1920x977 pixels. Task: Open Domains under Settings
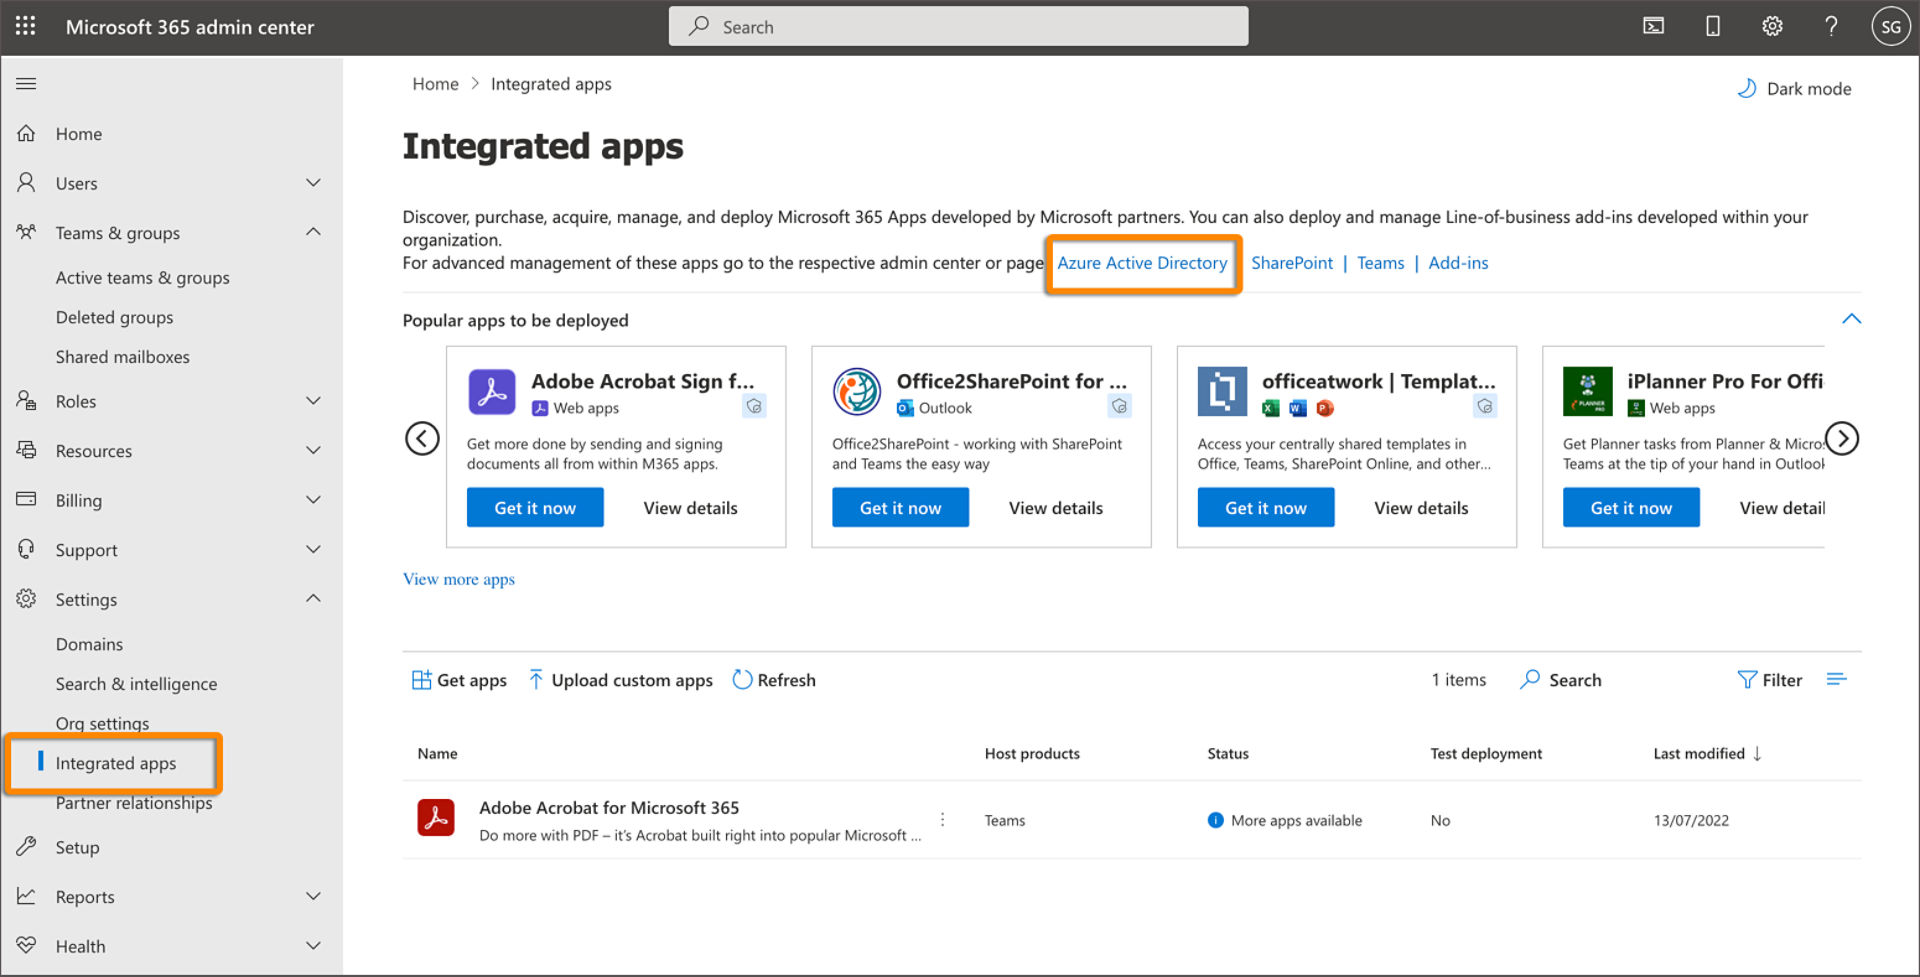click(x=89, y=644)
